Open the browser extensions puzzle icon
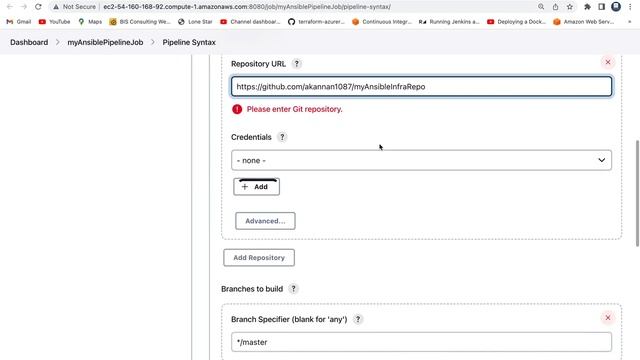The width and height of the screenshot is (640, 360). (x=587, y=7)
